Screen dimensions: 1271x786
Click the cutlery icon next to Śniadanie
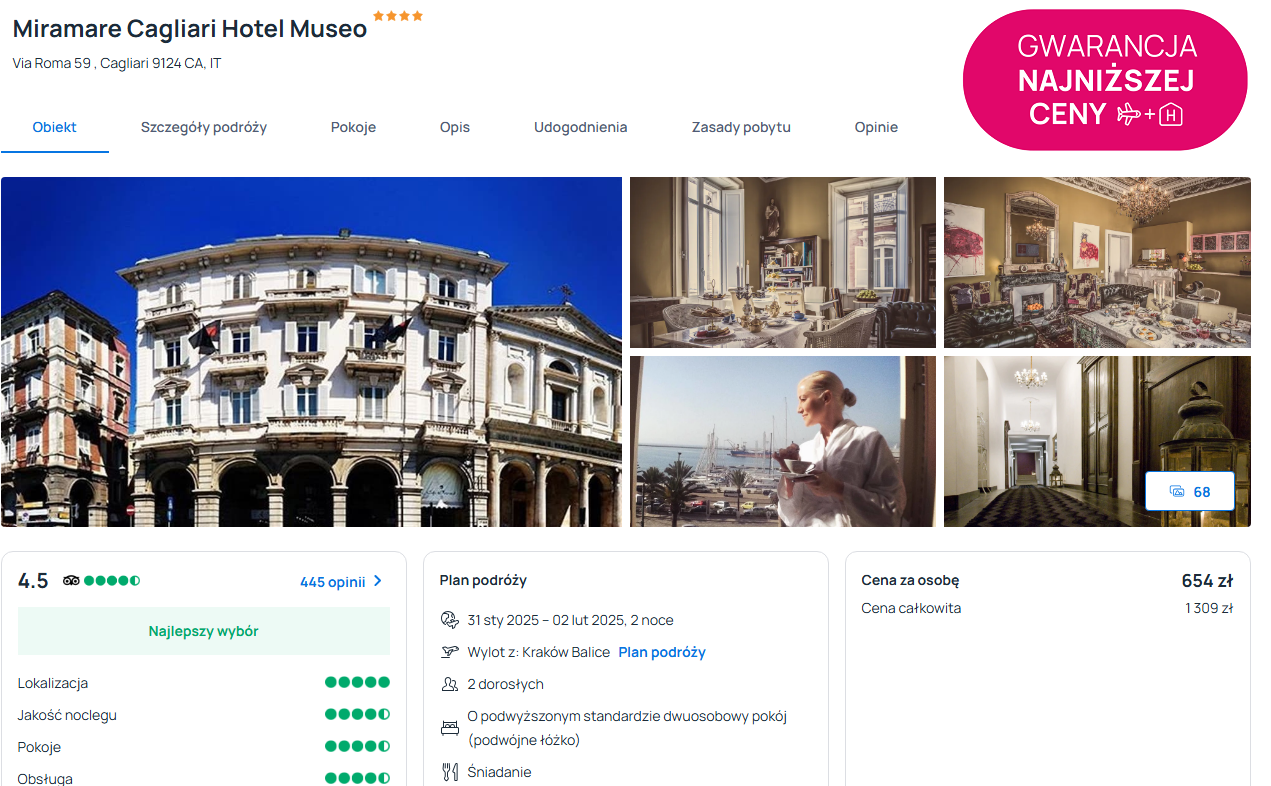tap(450, 772)
